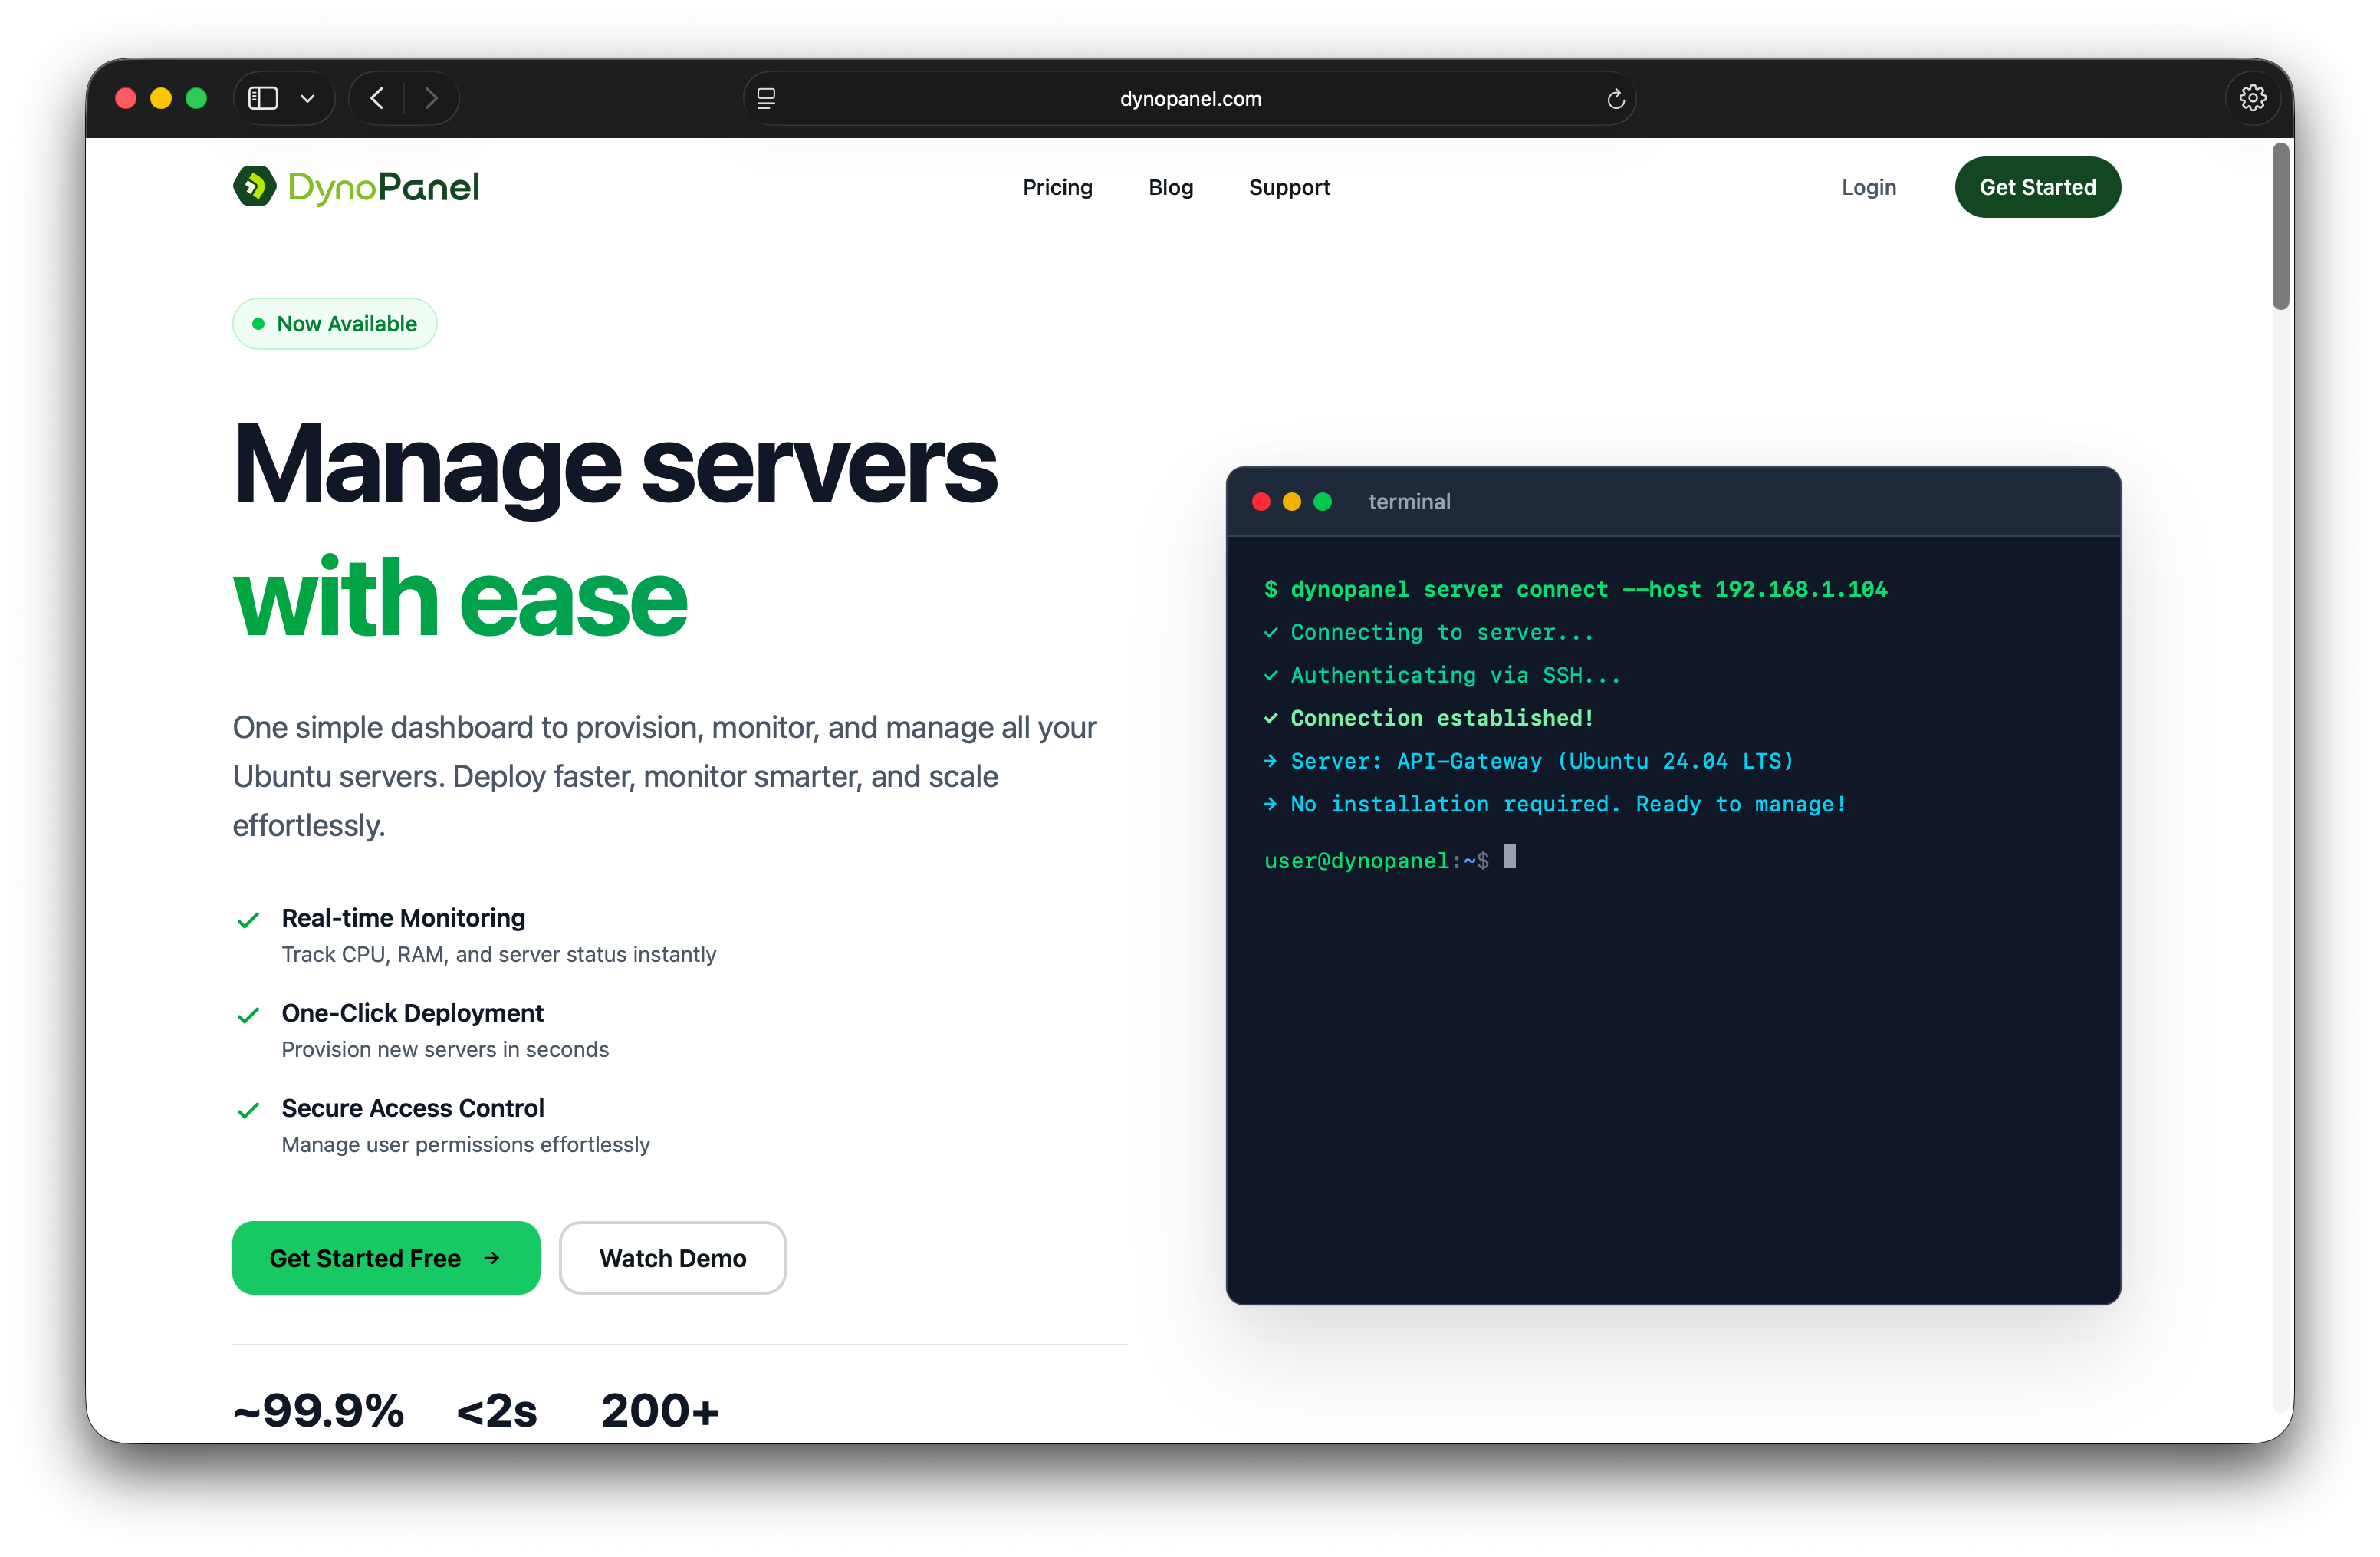2380x1557 pixels.
Task: Click the checkmark beside Real-time Monitoring
Action: 248,920
